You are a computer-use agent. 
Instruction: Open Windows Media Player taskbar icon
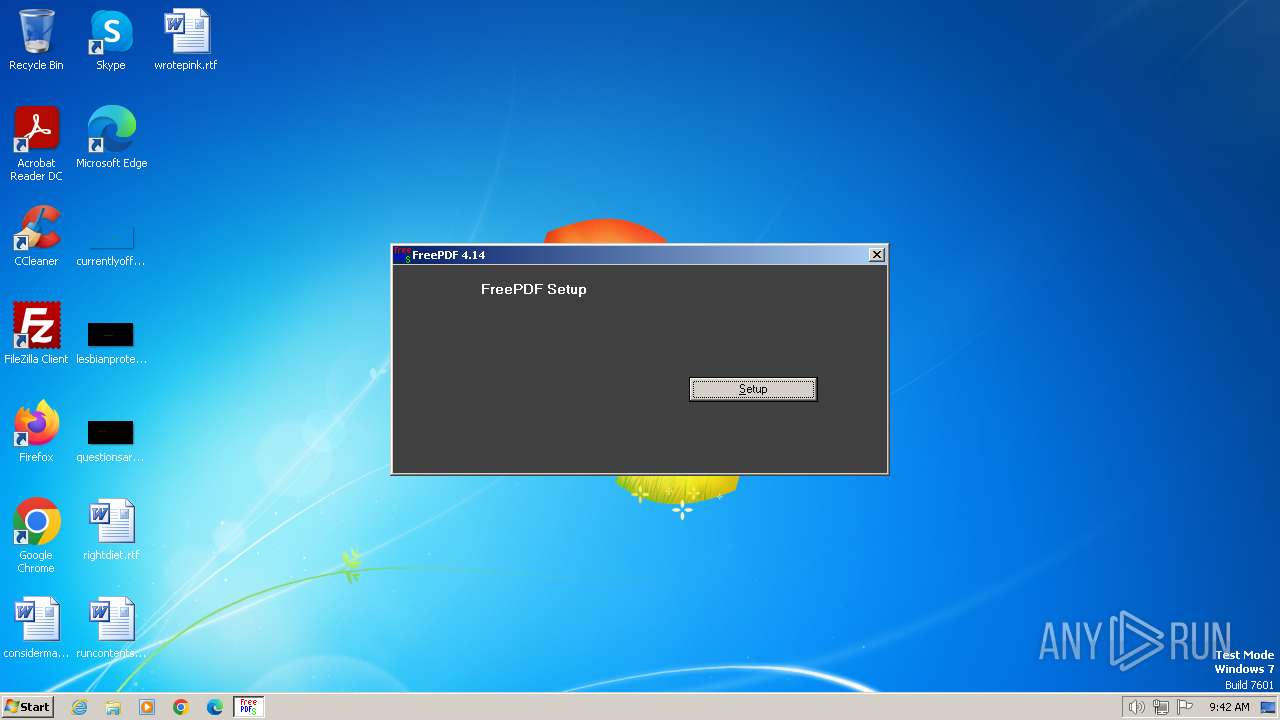point(147,707)
